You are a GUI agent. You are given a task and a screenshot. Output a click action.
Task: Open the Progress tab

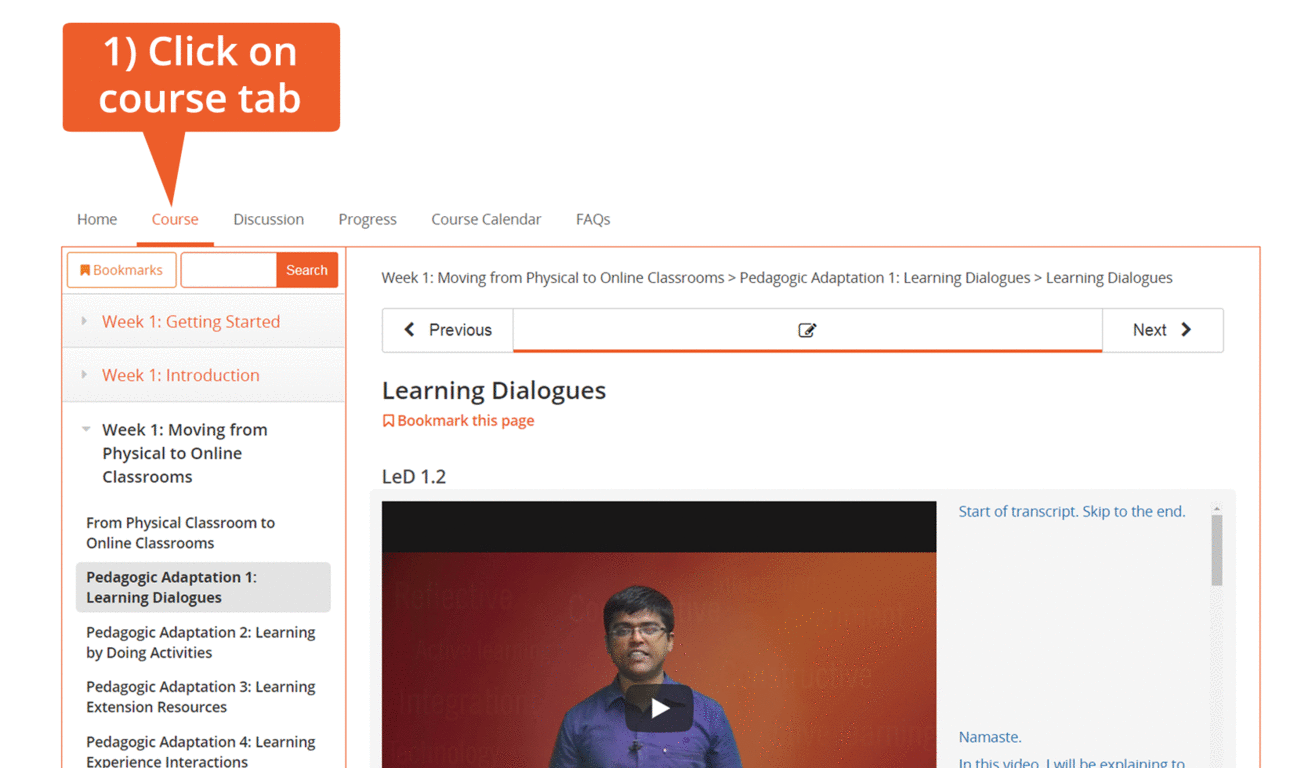coord(367,219)
